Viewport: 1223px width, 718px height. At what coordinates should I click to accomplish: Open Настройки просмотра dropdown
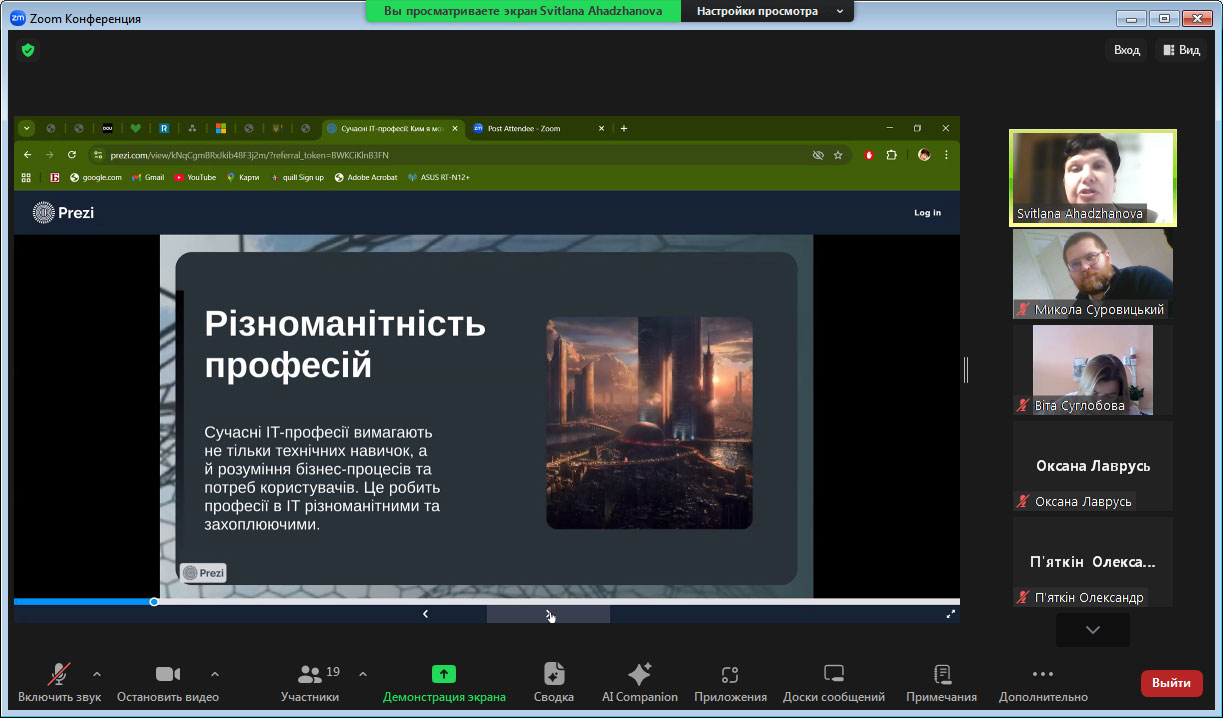pos(769,11)
